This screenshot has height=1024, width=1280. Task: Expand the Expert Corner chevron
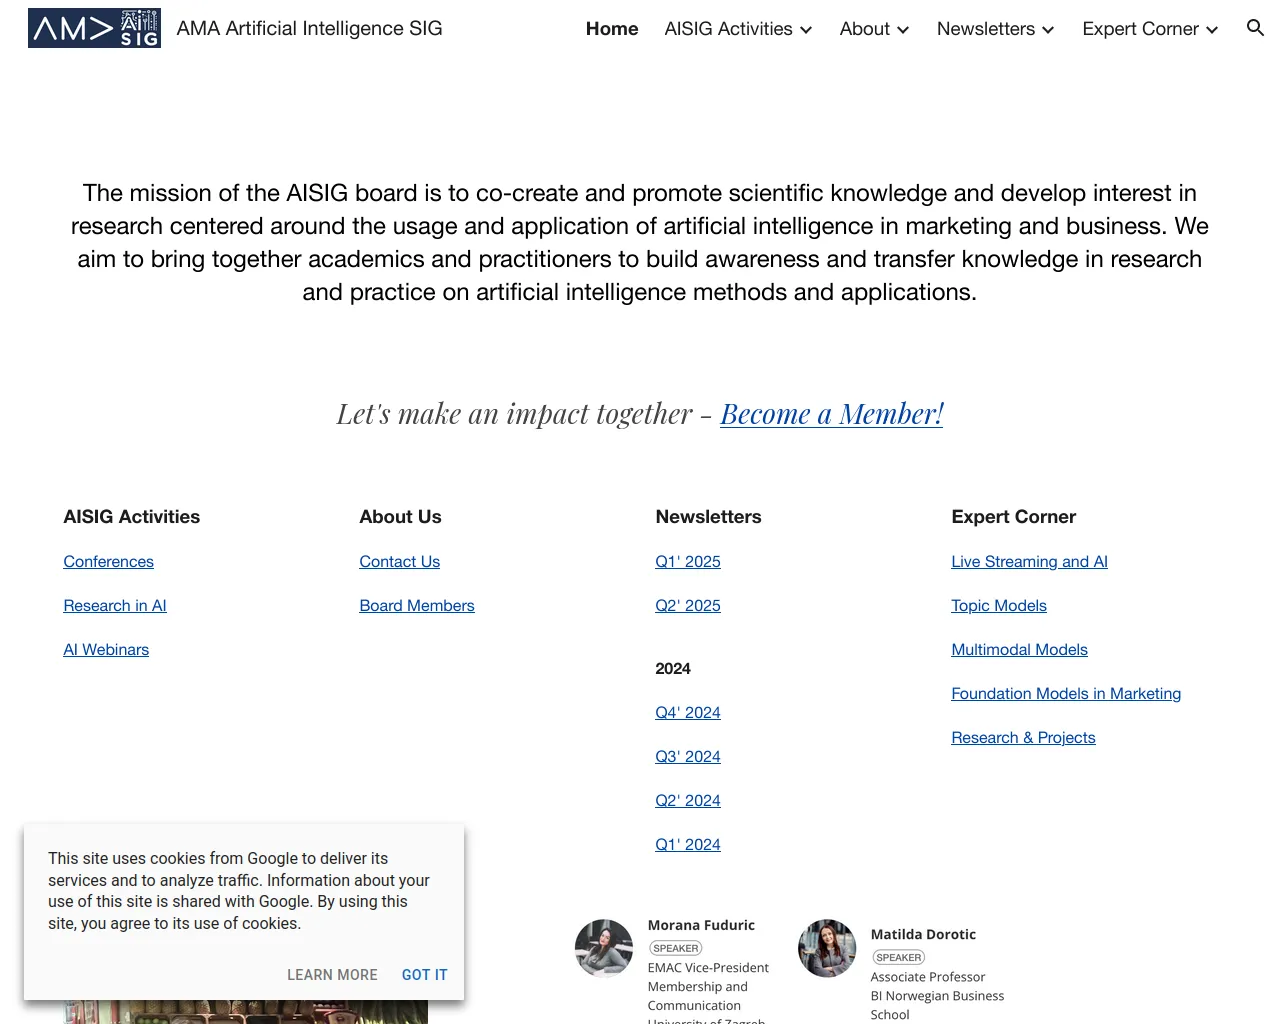(x=1212, y=30)
